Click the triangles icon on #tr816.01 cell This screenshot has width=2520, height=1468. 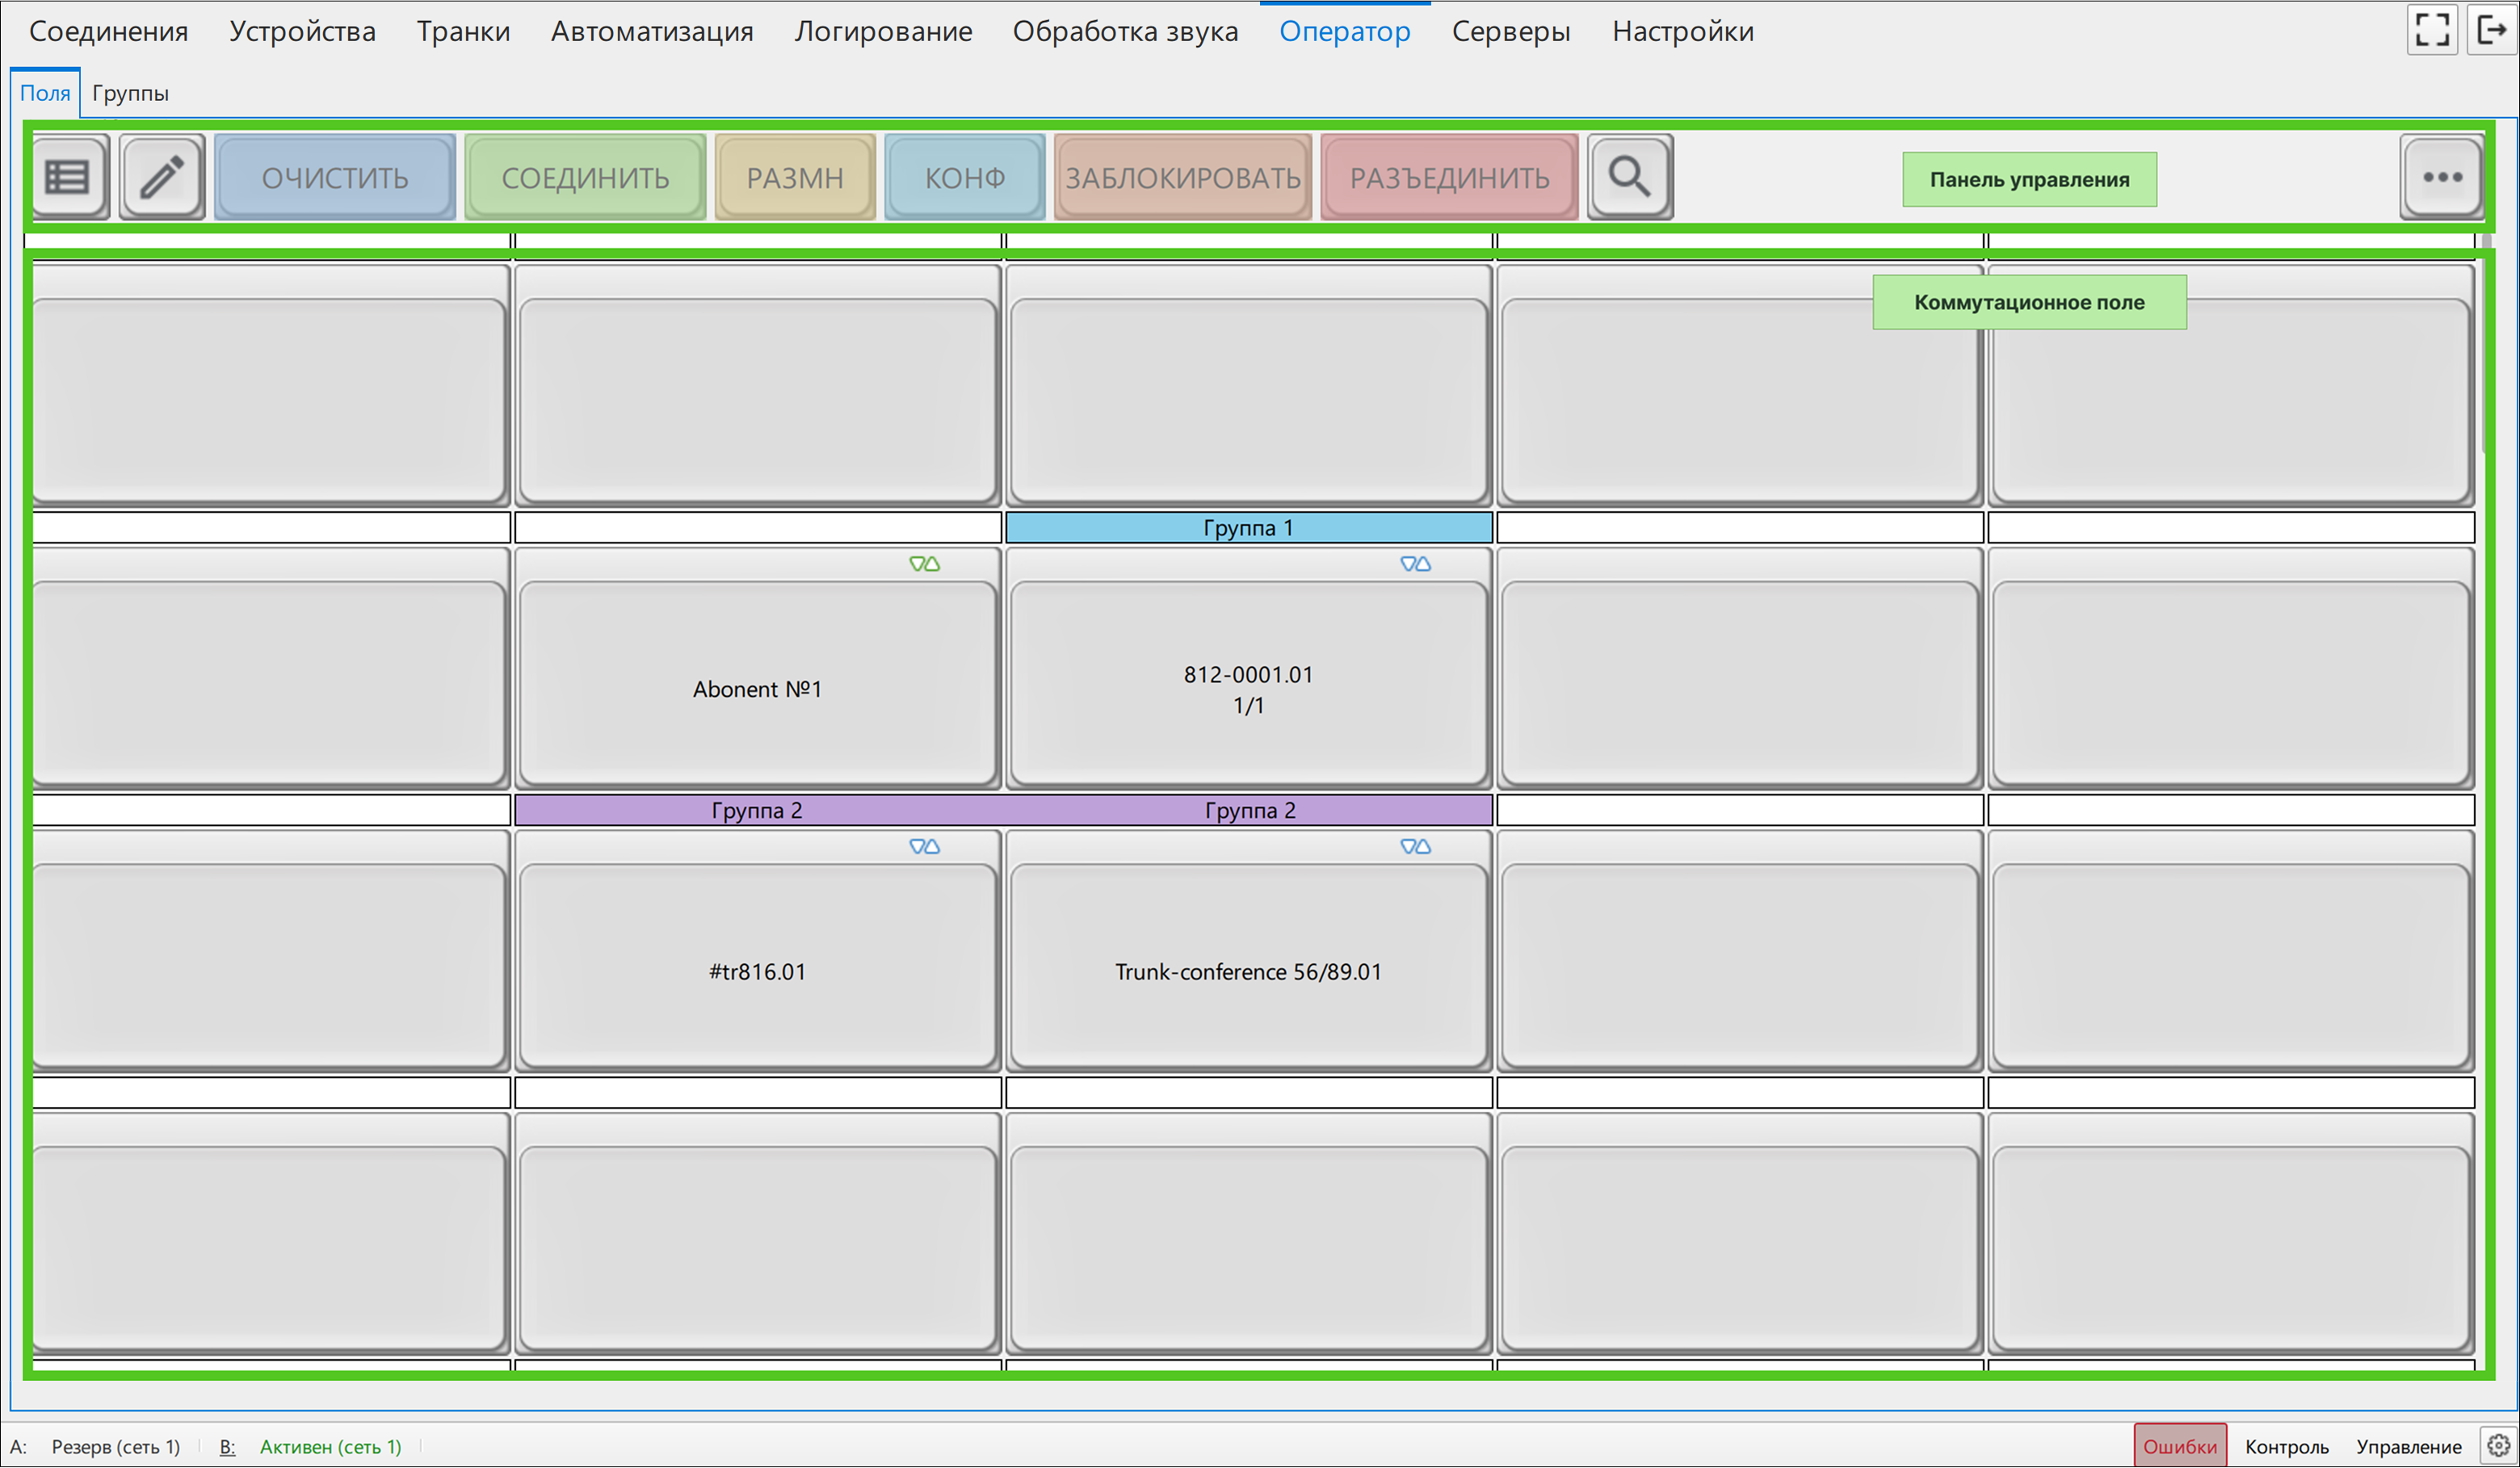point(924,846)
